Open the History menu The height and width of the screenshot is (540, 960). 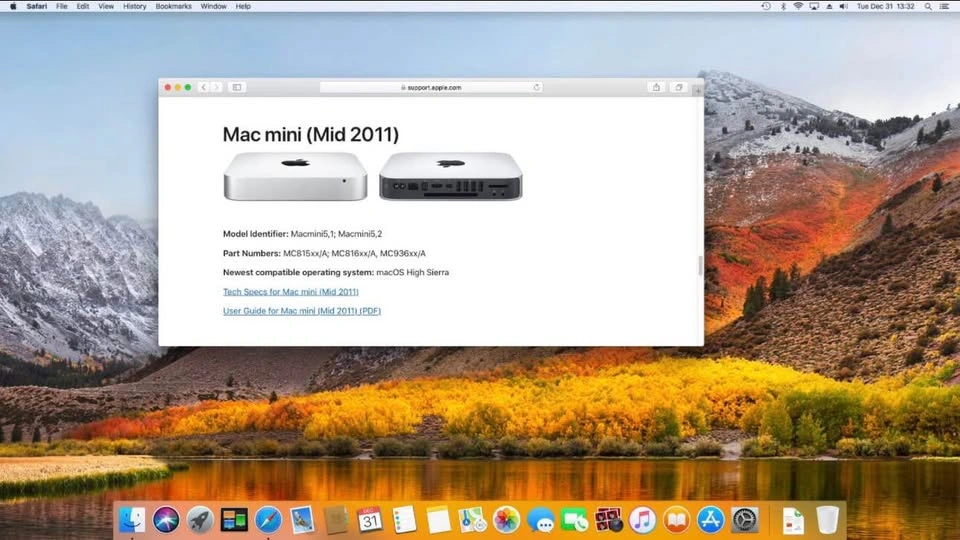pyautogui.click(x=135, y=6)
